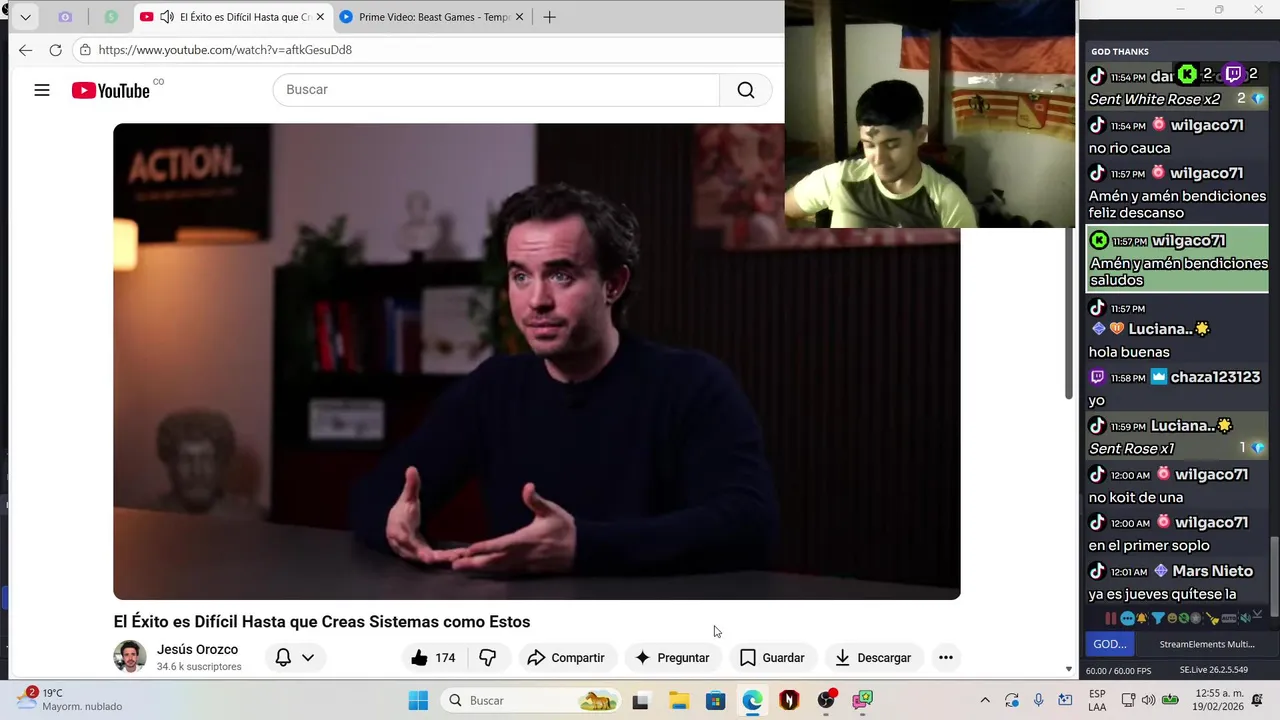
Task: Open Microsoft Edge from taskbar
Action: [x=752, y=700]
